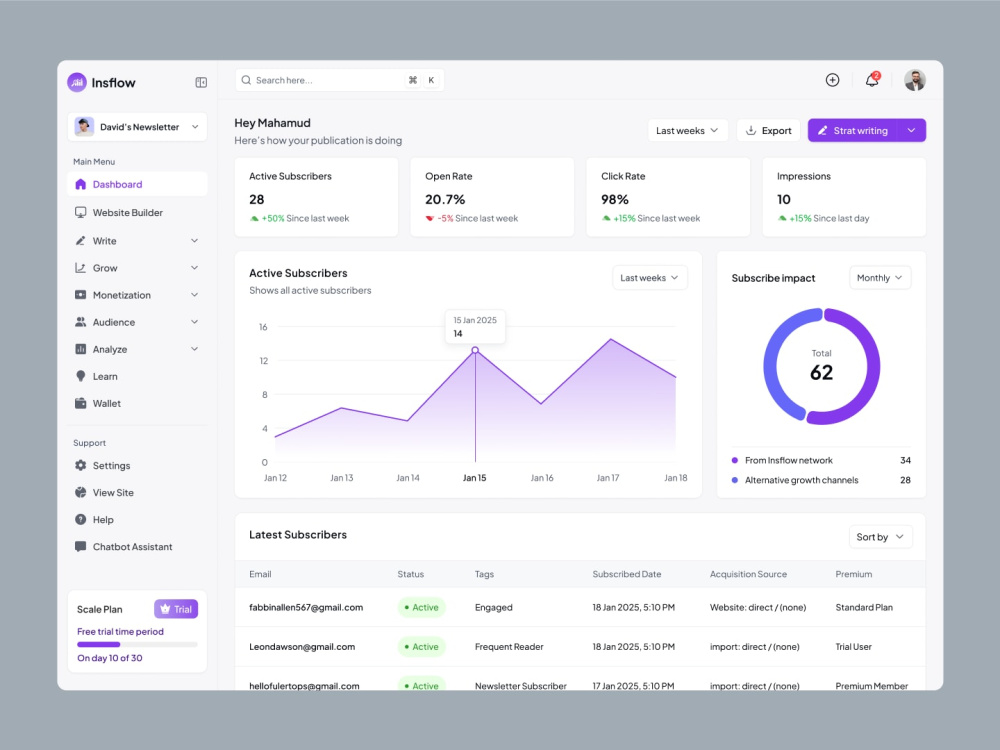Click the Jan 15 axis label
Viewport: 1000px width, 750px height.
(x=474, y=478)
